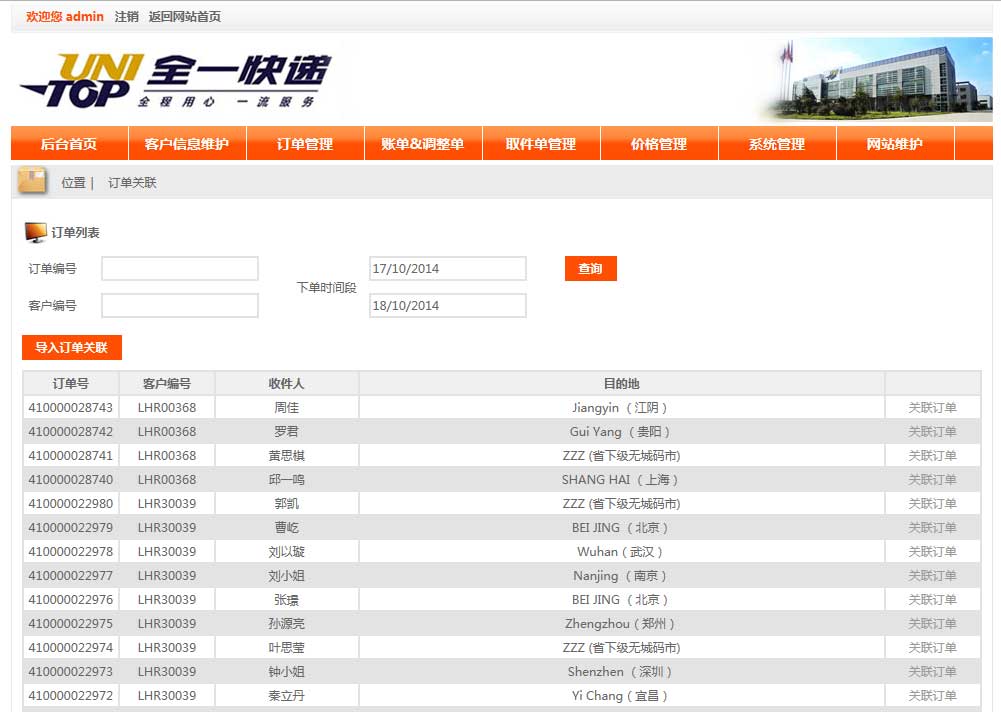The height and width of the screenshot is (712, 1001).
Task: Go to 客户信息维护 menu
Action: tap(187, 144)
